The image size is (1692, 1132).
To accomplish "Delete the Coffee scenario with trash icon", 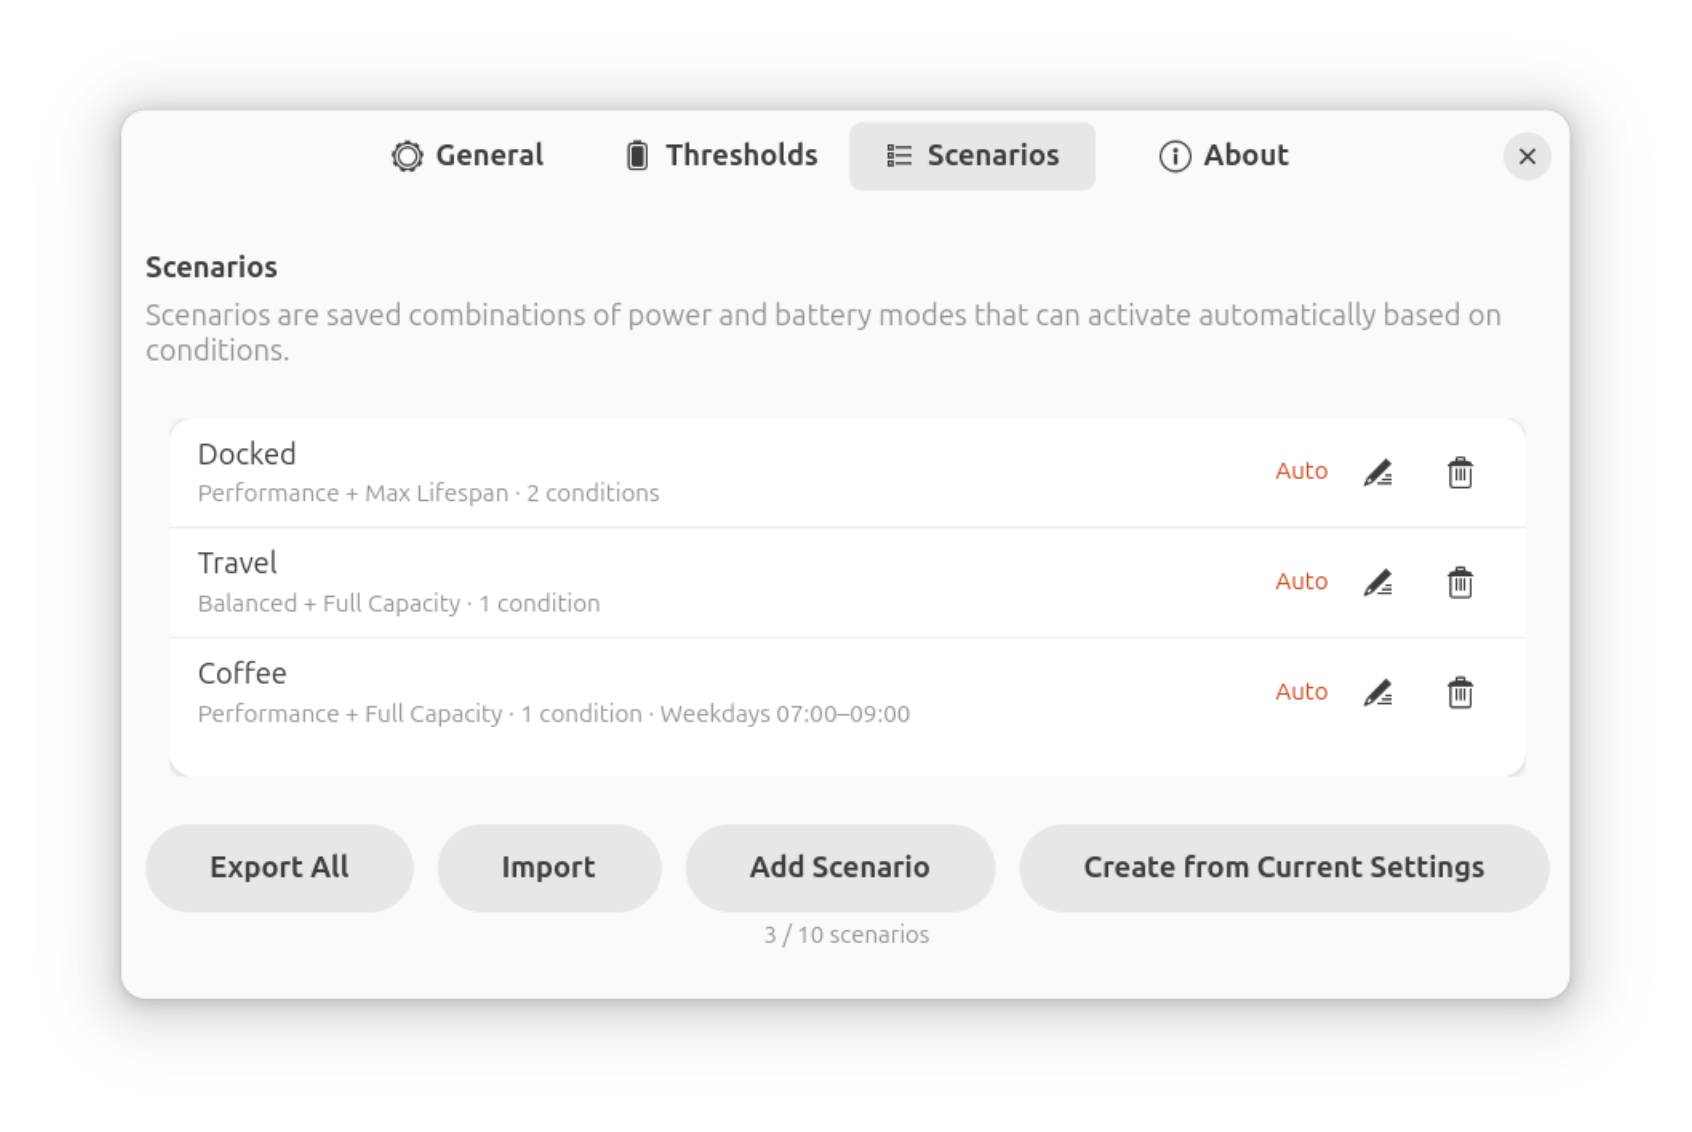I will point(1460,692).
